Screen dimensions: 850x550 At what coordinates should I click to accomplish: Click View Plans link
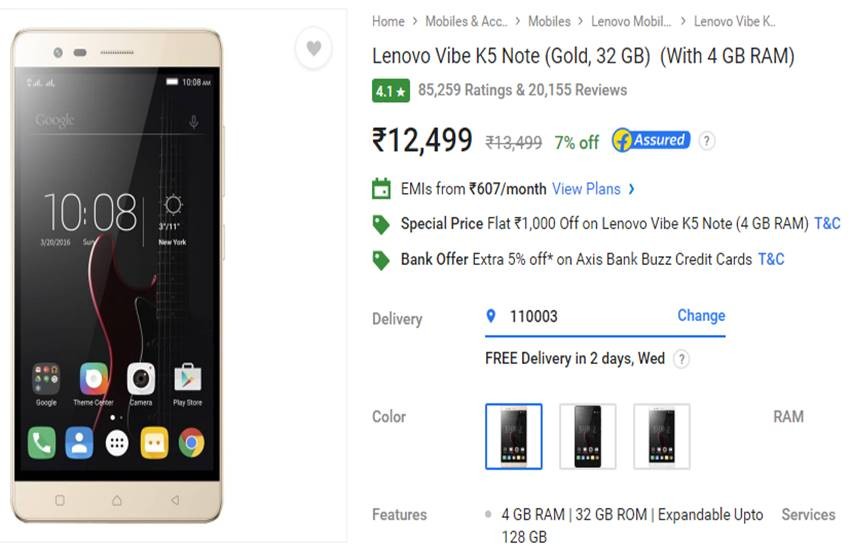tap(586, 189)
